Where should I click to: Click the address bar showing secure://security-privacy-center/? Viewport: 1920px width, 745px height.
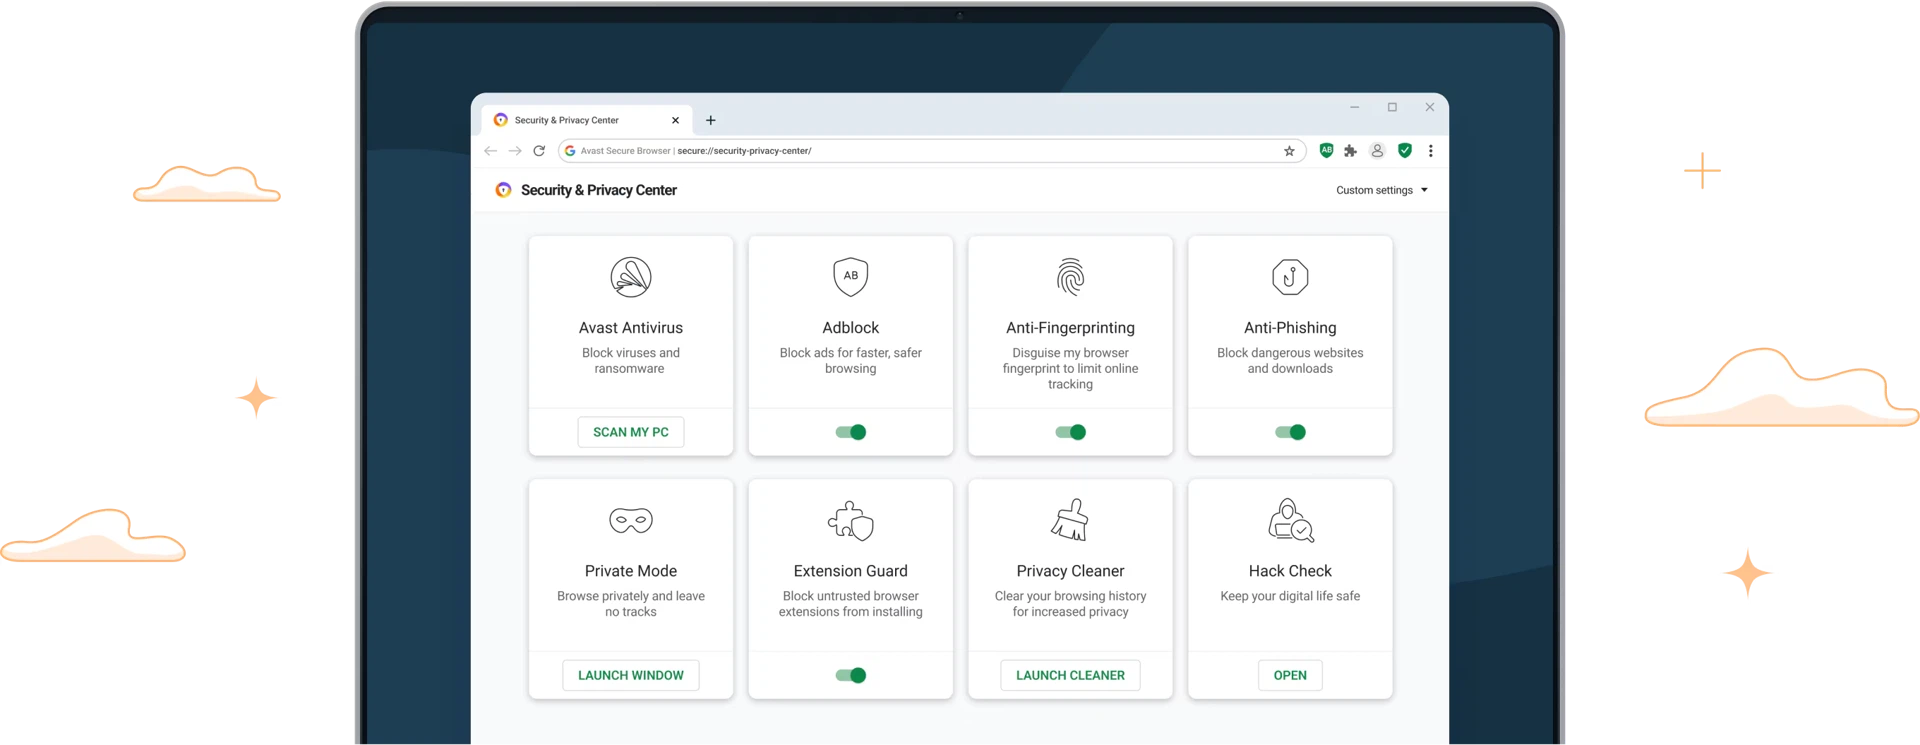coord(930,151)
